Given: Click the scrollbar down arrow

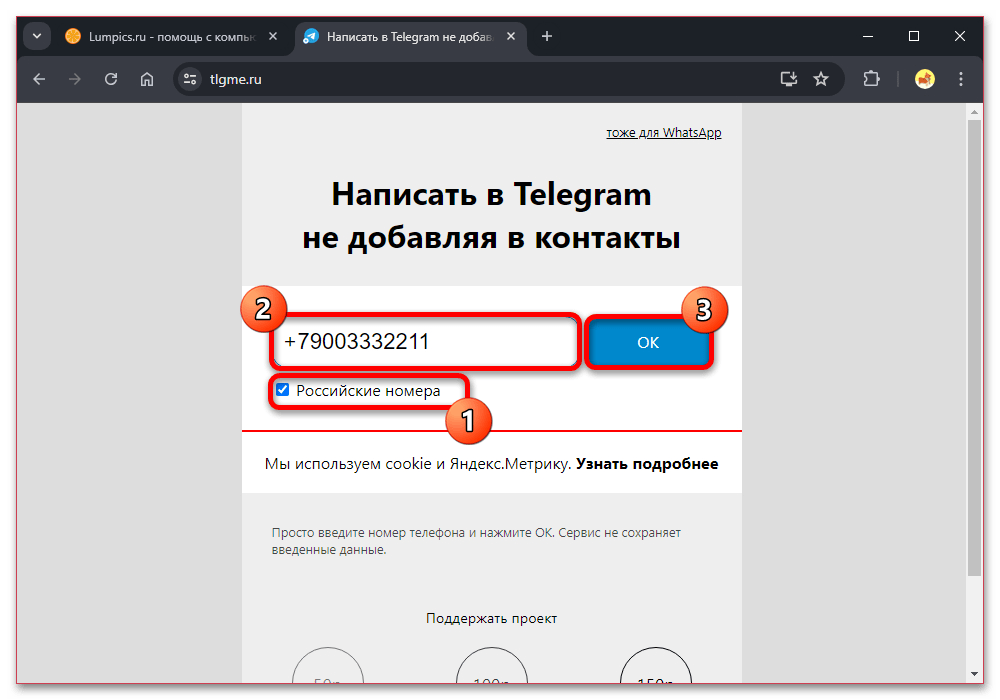Looking at the screenshot, I should (974, 673).
